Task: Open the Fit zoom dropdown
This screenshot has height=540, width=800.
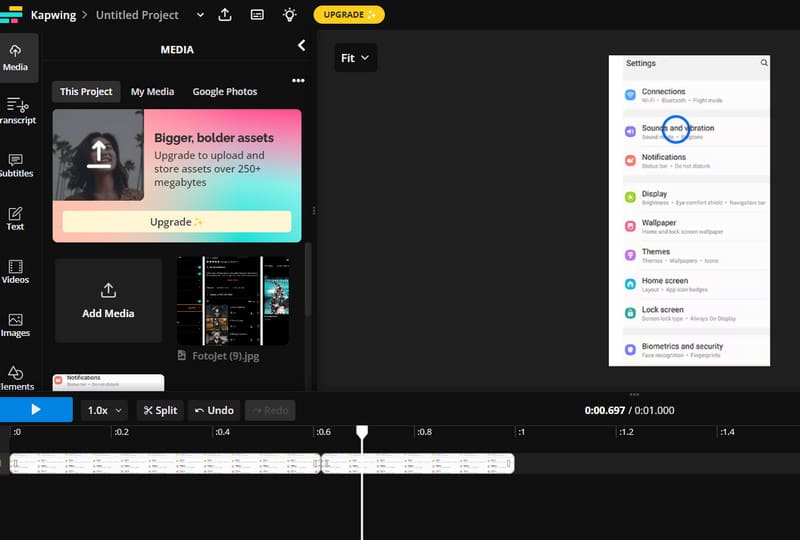Action: [355, 58]
